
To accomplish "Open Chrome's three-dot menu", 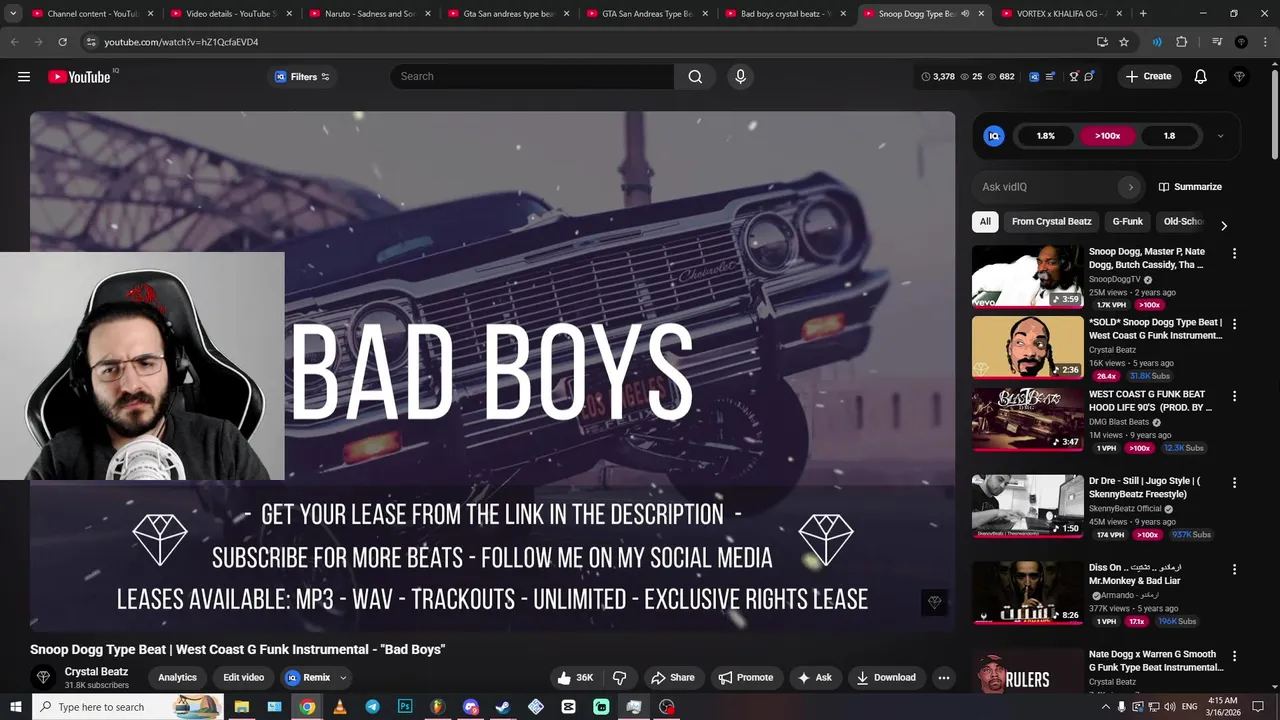I will click(1265, 42).
